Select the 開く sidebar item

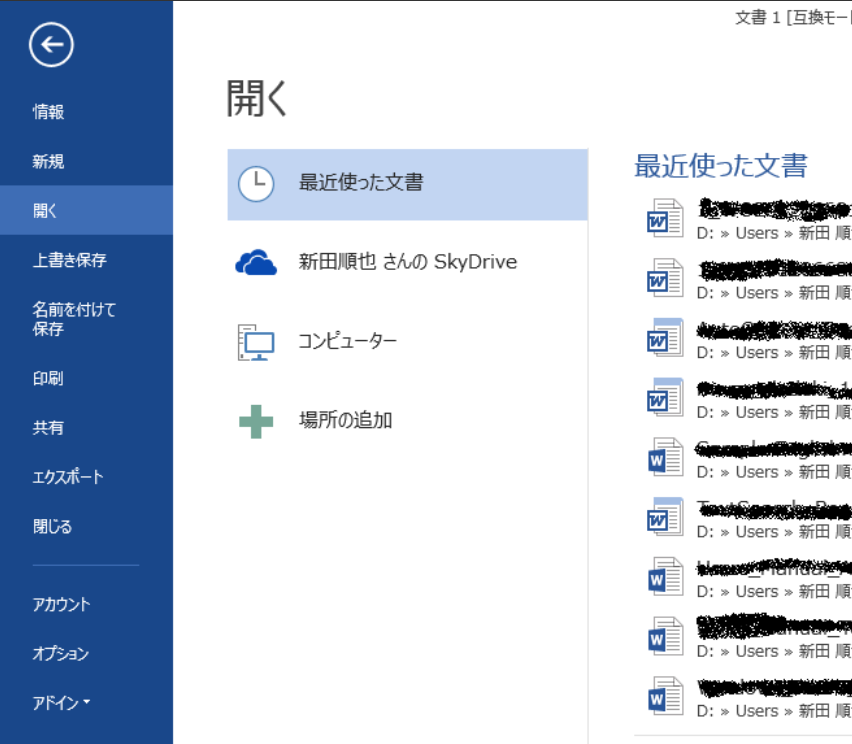(46, 211)
